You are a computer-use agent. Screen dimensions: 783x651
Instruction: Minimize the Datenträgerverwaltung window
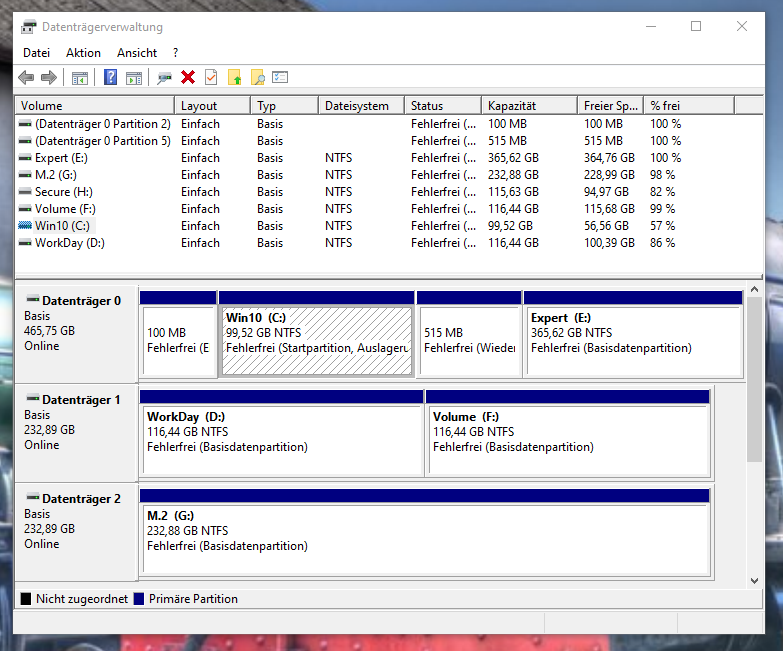click(651, 26)
